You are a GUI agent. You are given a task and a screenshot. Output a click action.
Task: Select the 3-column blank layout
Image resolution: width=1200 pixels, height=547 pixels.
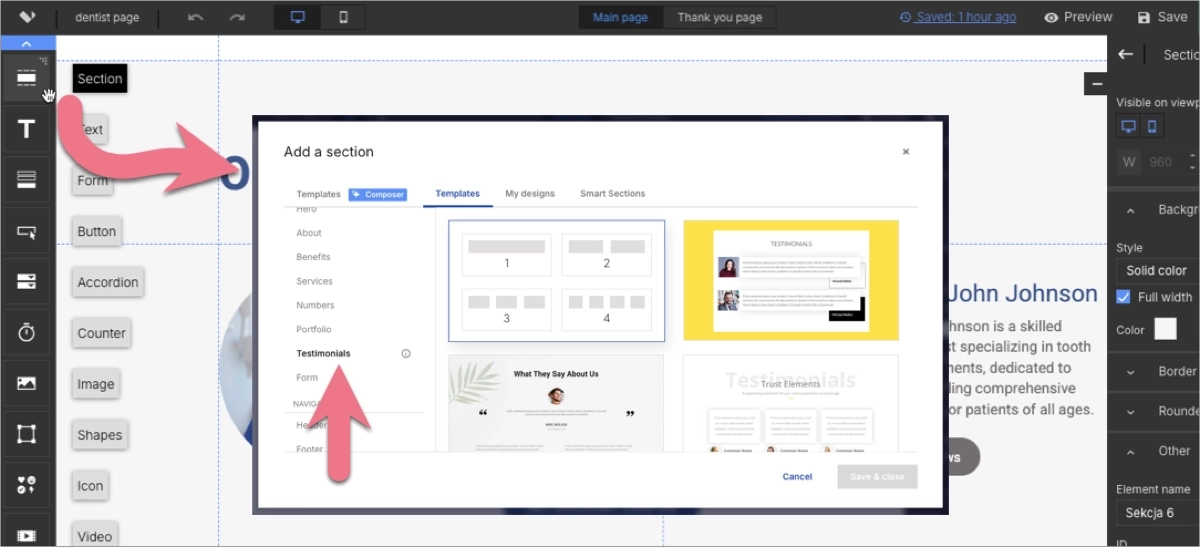coord(507,310)
